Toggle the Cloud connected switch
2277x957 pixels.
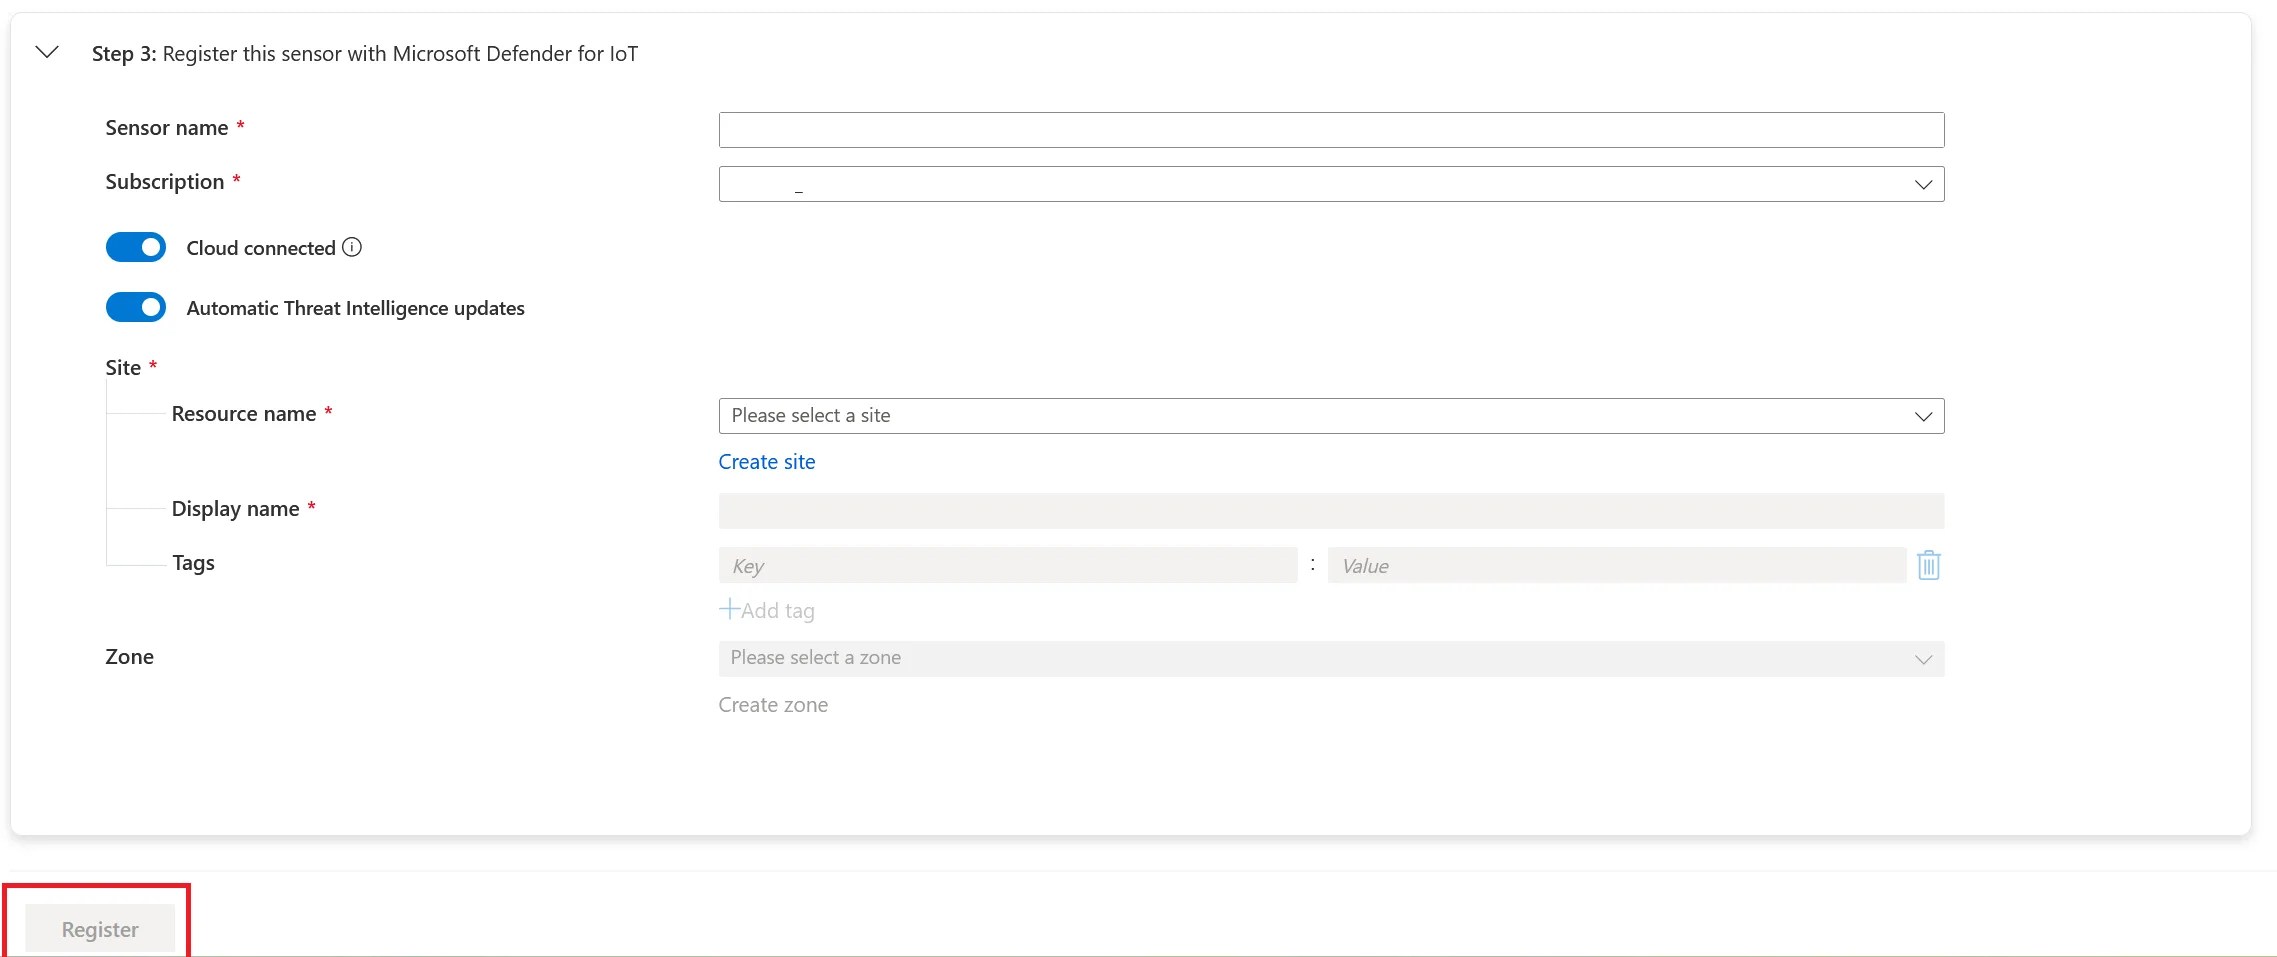[136, 247]
